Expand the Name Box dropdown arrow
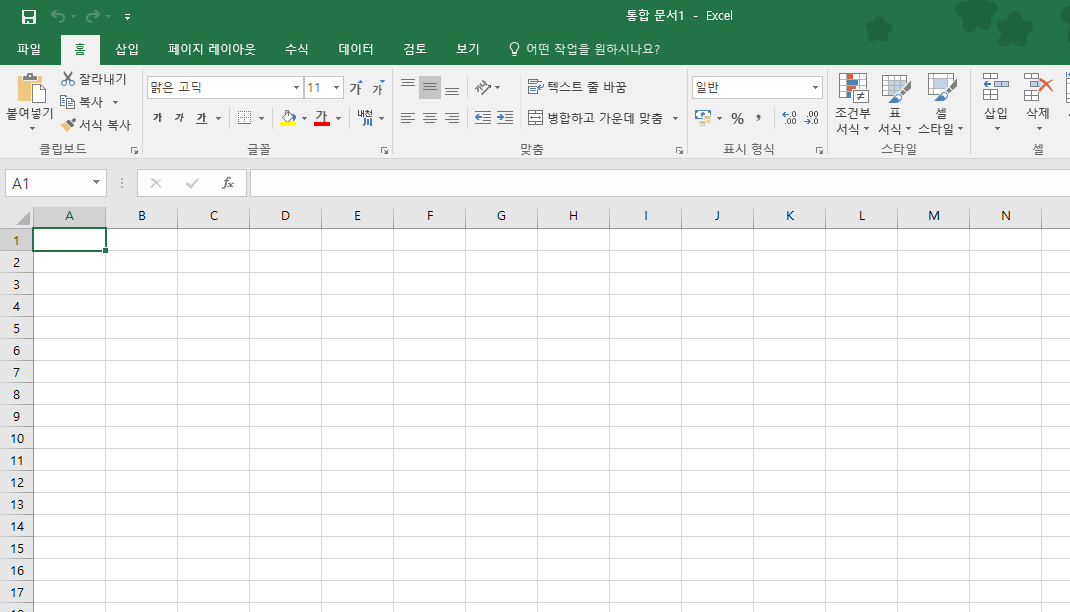The height and width of the screenshot is (612, 1070). (97, 183)
